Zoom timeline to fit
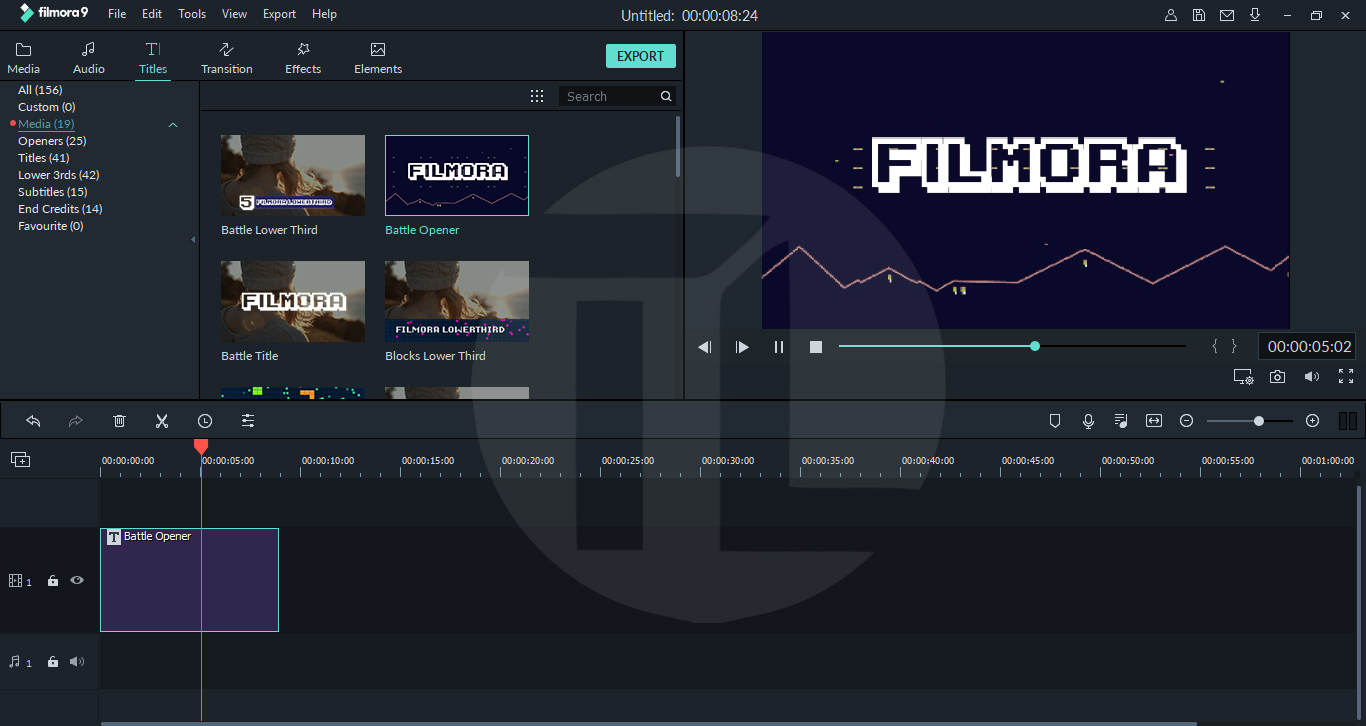This screenshot has width=1366, height=726. (x=1154, y=421)
